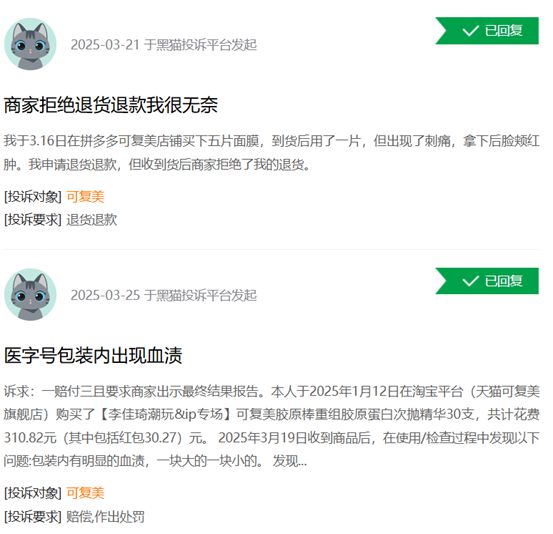
Task: Click the checkmark in second 已回复 badge
Action: click(x=470, y=281)
